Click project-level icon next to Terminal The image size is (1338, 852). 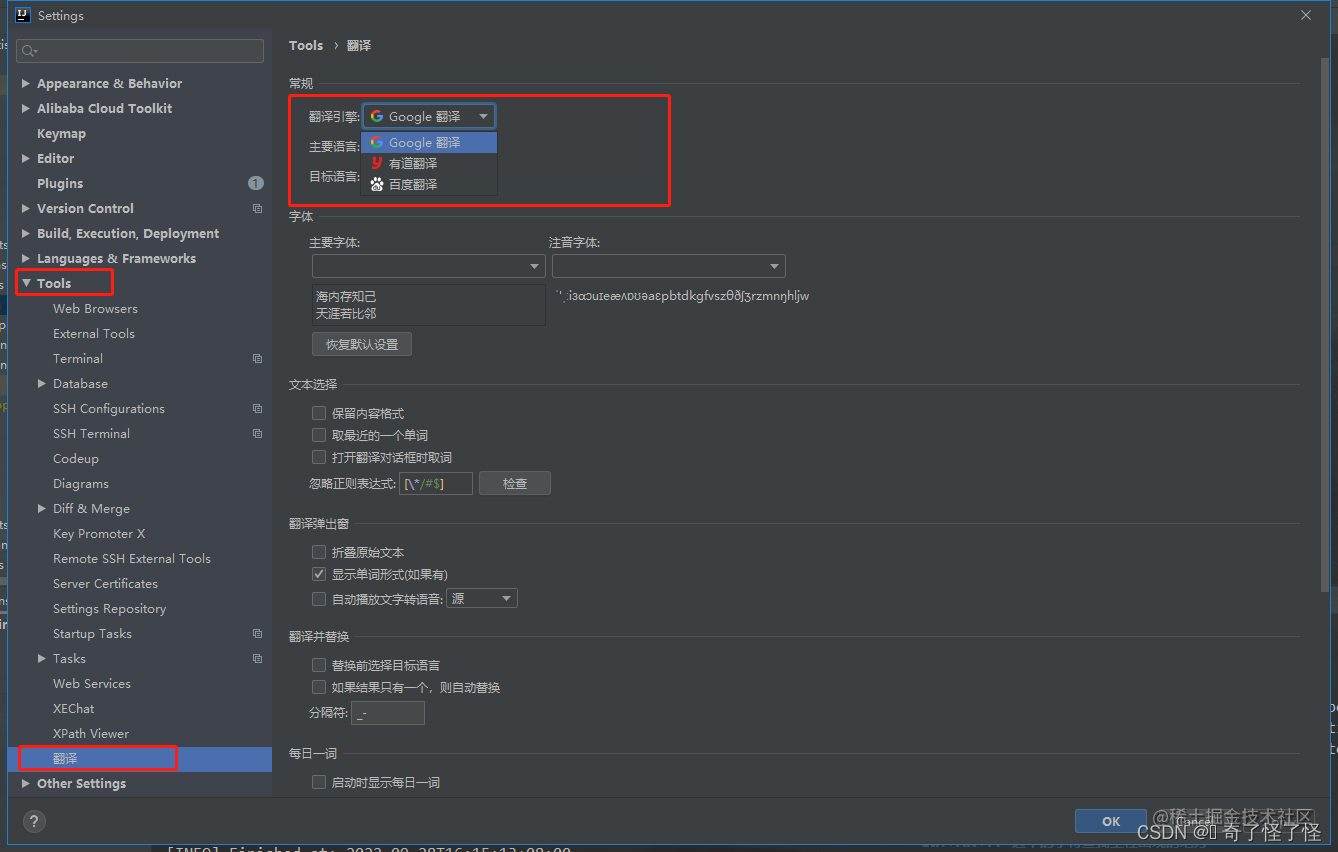tap(258, 358)
